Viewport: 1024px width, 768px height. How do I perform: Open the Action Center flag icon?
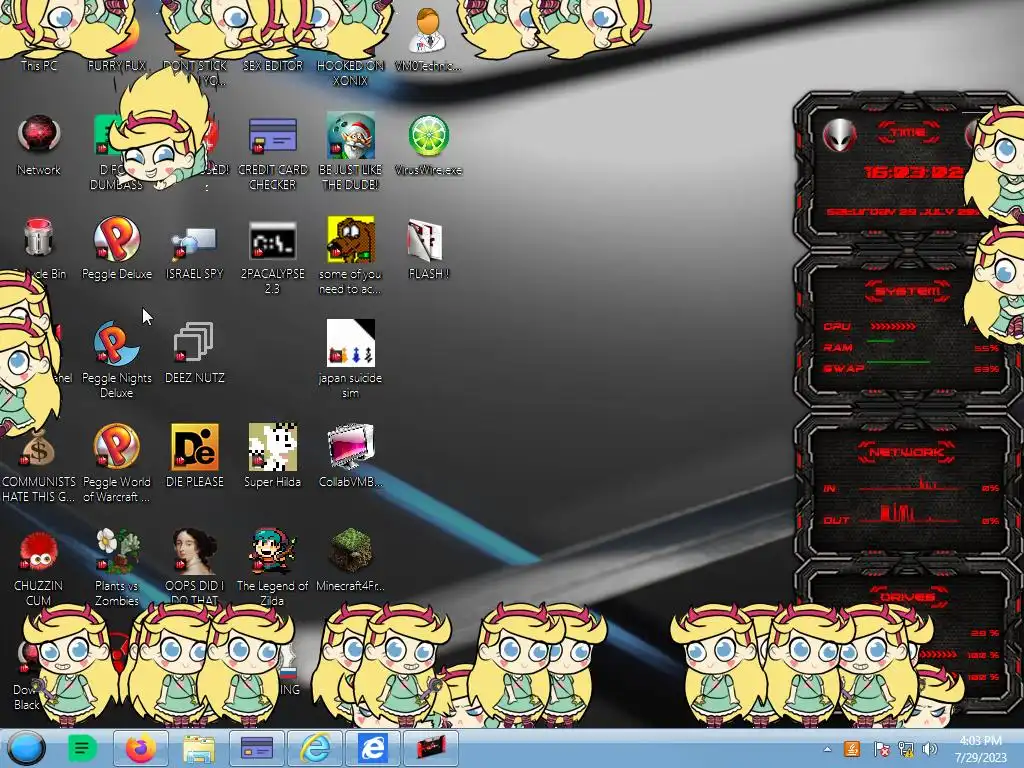point(880,749)
